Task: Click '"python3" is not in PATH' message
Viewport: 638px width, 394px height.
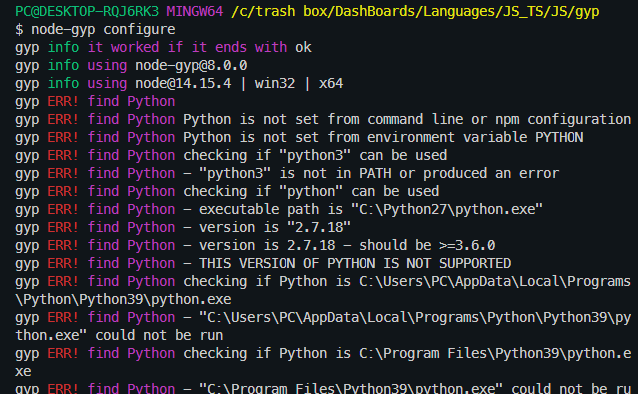Action: (379, 173)
